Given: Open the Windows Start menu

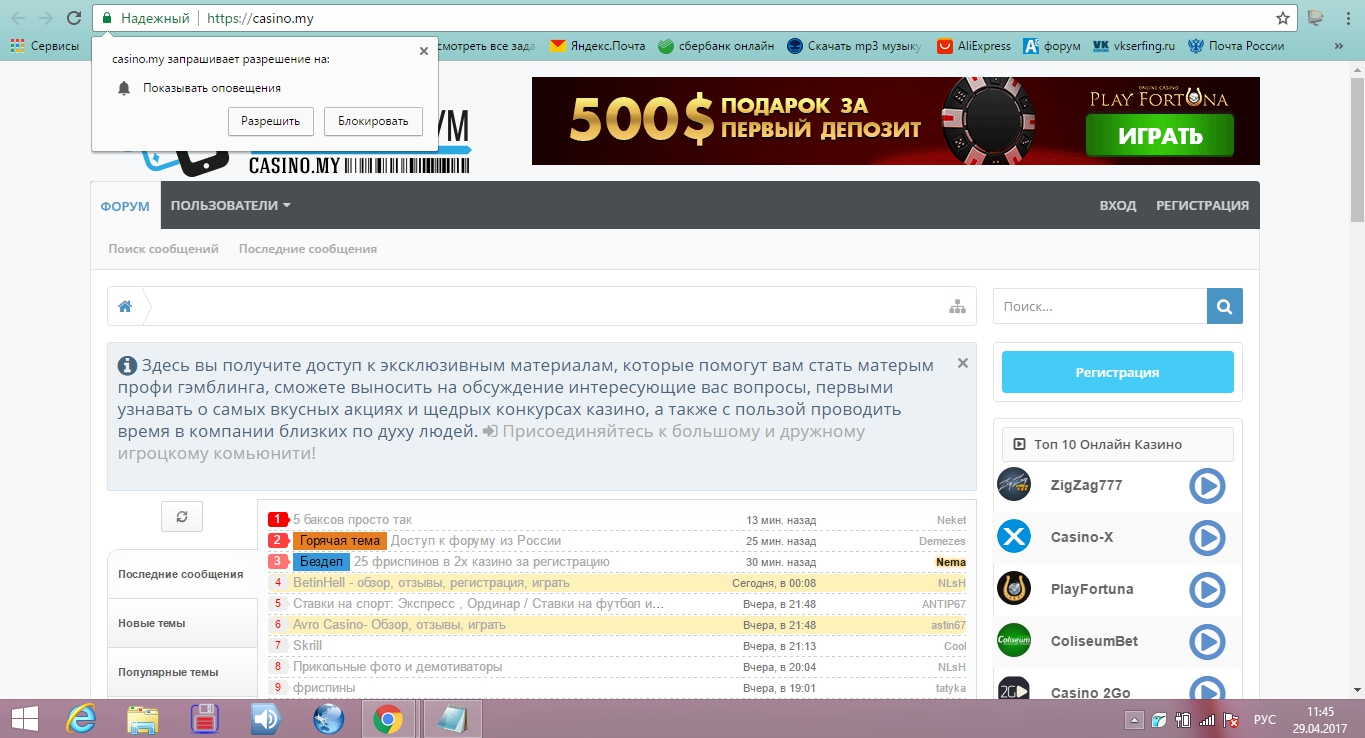Looking at the screenshot, I should pyautogui.click(x=24, y=719).
